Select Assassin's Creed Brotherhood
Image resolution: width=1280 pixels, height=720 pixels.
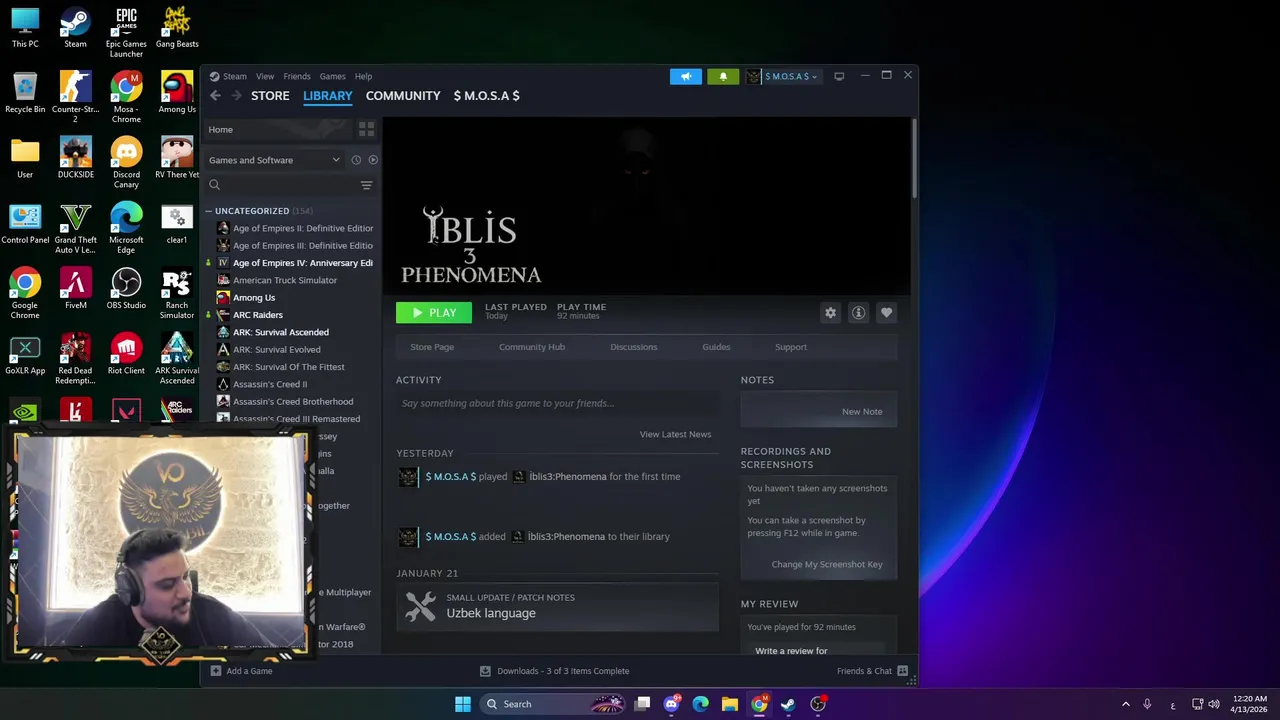(x=293, y=401)
